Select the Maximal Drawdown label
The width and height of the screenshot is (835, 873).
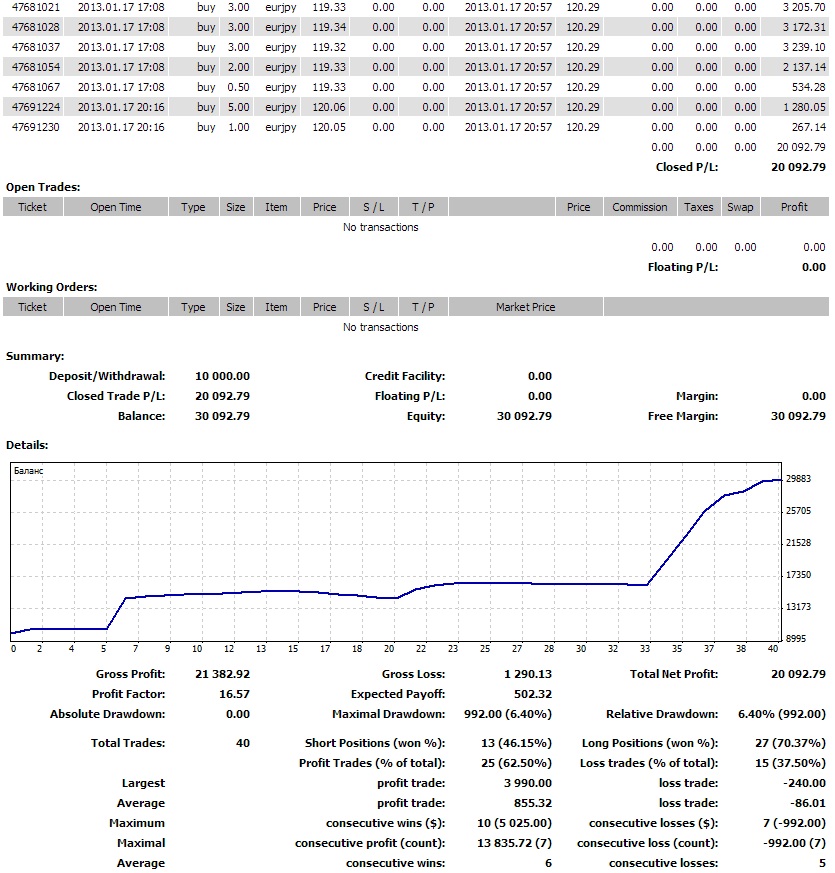(389, 714)
